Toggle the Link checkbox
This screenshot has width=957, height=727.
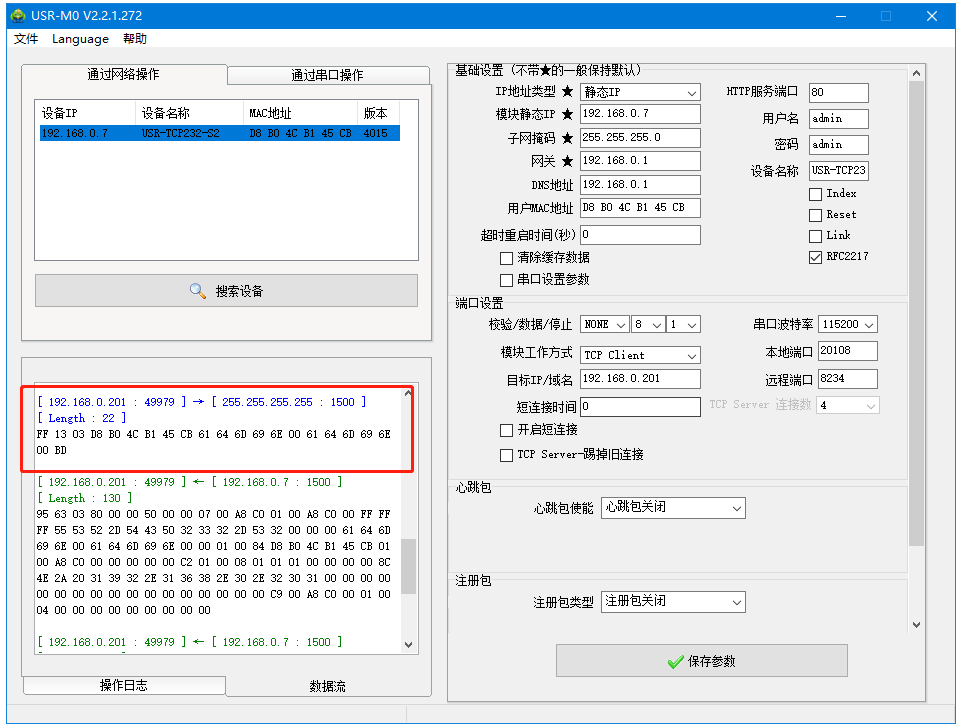point(815,236)
